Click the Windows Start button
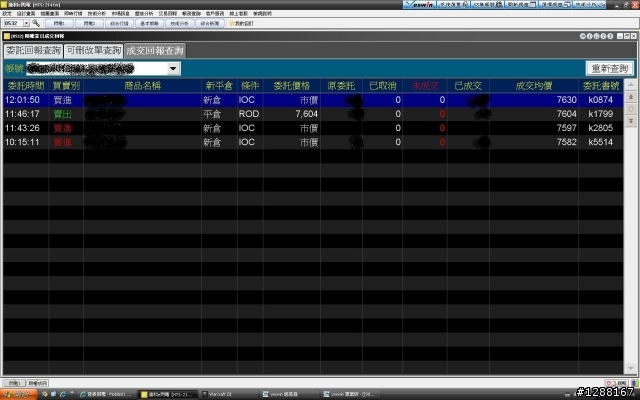The image size is (640, 400). coord(19,394)
